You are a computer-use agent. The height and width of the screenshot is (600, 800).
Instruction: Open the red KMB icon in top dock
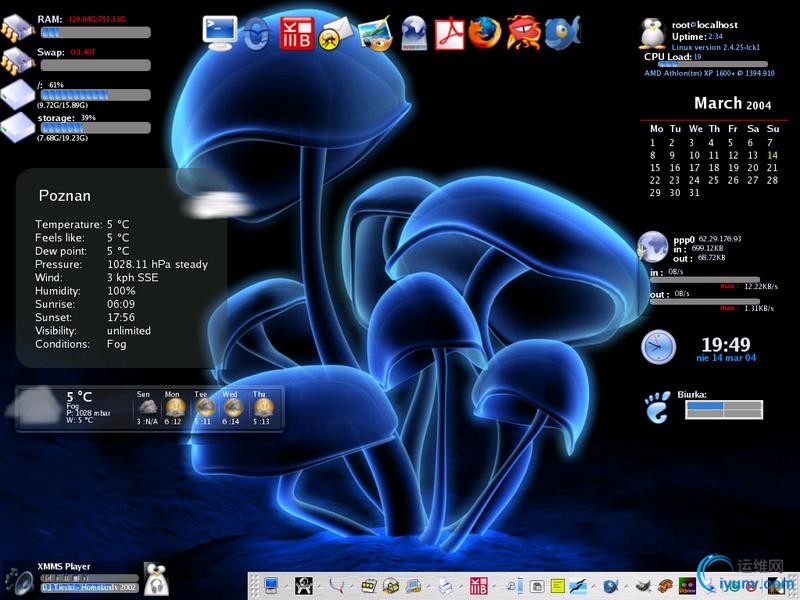[x=296, y=34]
